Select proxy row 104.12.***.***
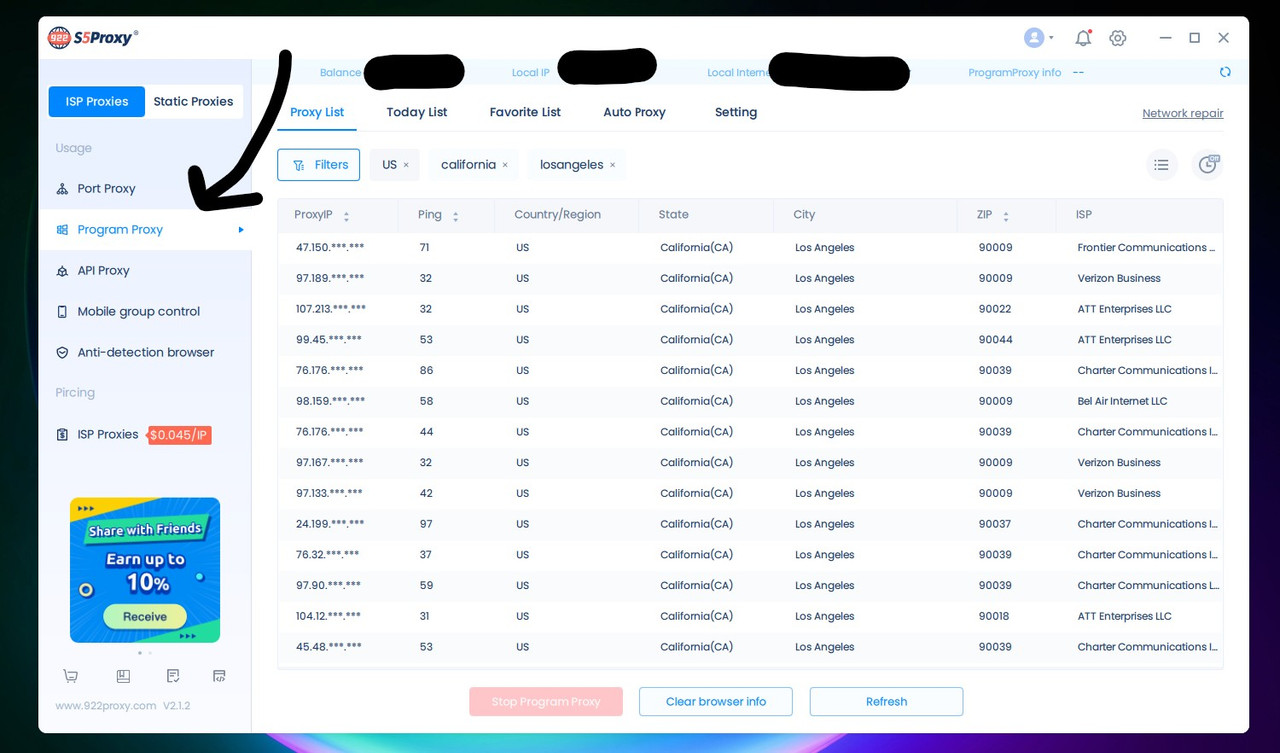The image size is (1280, 753). point(750,616)
